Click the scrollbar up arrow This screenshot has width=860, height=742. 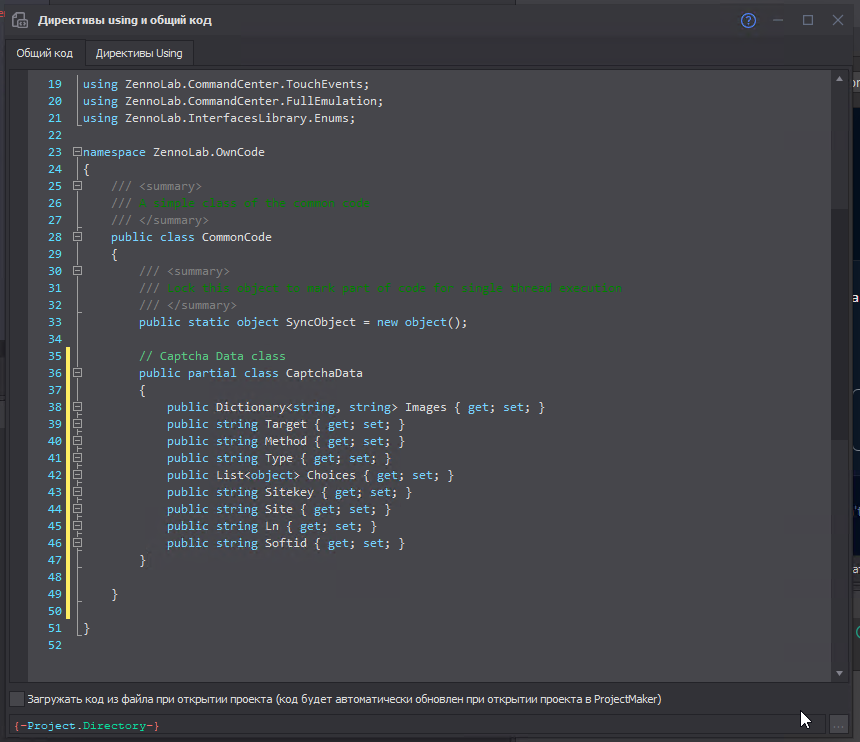click(839, 79)
